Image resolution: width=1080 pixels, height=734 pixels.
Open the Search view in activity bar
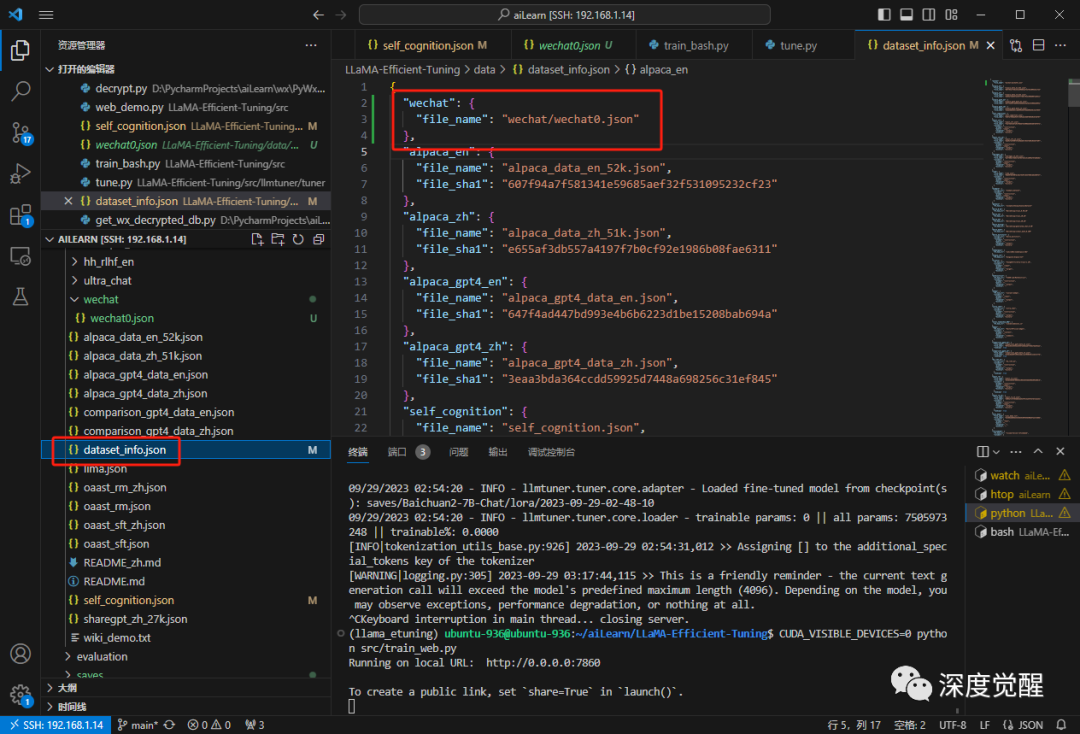21,91
